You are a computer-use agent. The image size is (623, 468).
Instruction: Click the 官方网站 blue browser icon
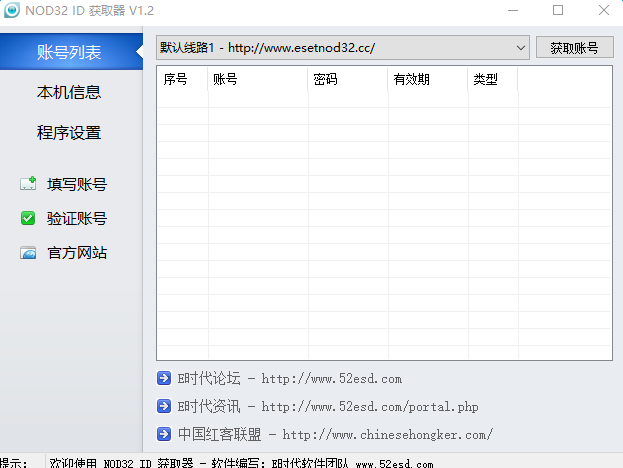pos(28,253)
